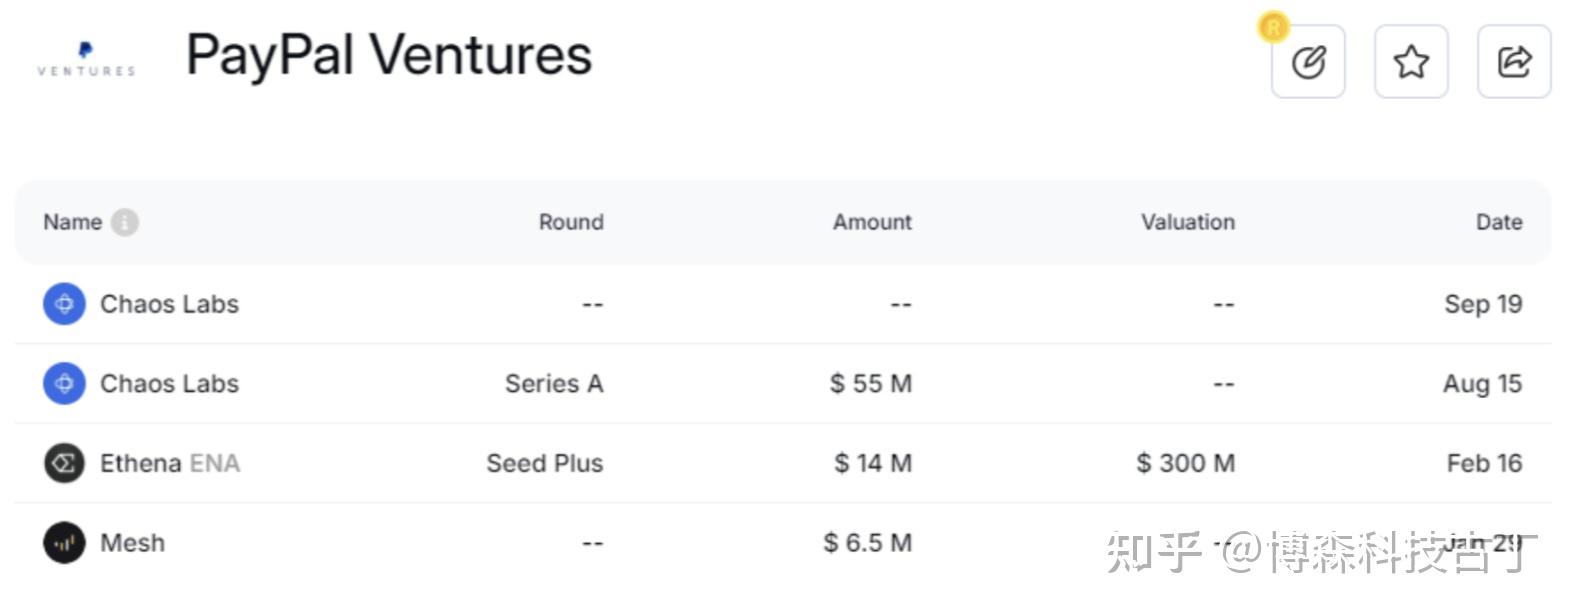The image size is (1579, 616).
Task: Sort by the Valuation column header
Action: pyautogui.click(x=1188, y=222)
